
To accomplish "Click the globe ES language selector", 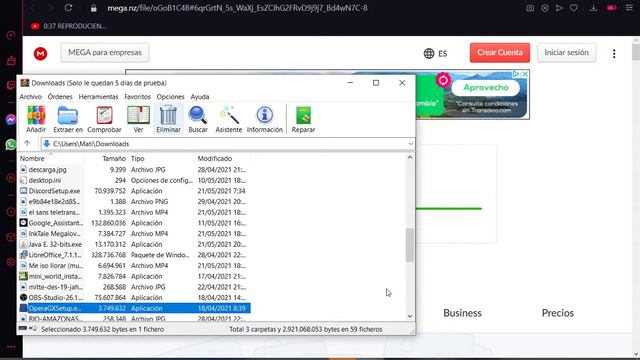I will 436,53.
